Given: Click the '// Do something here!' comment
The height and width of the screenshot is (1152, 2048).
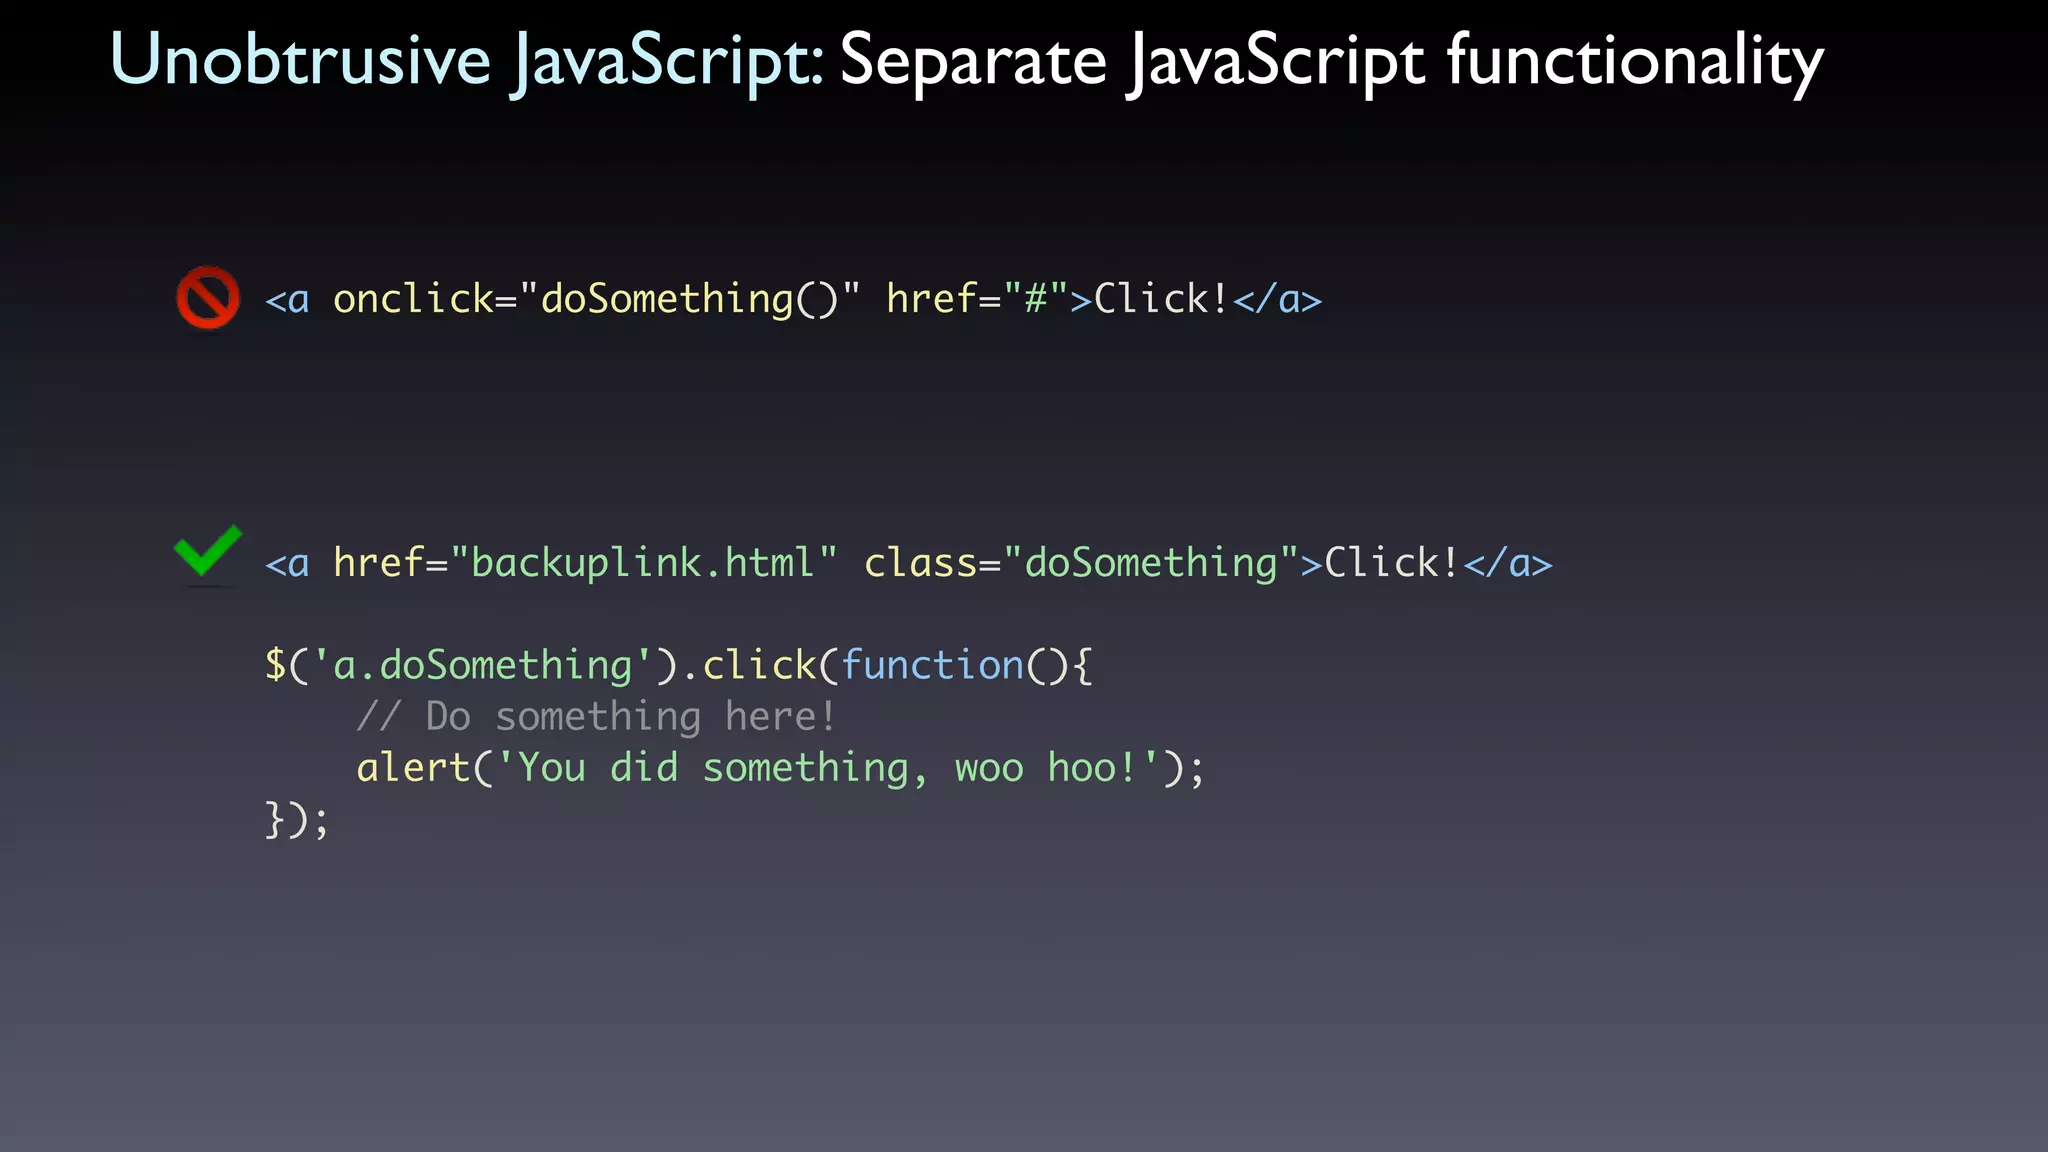Looking at the screenshot, I should 596,717.
